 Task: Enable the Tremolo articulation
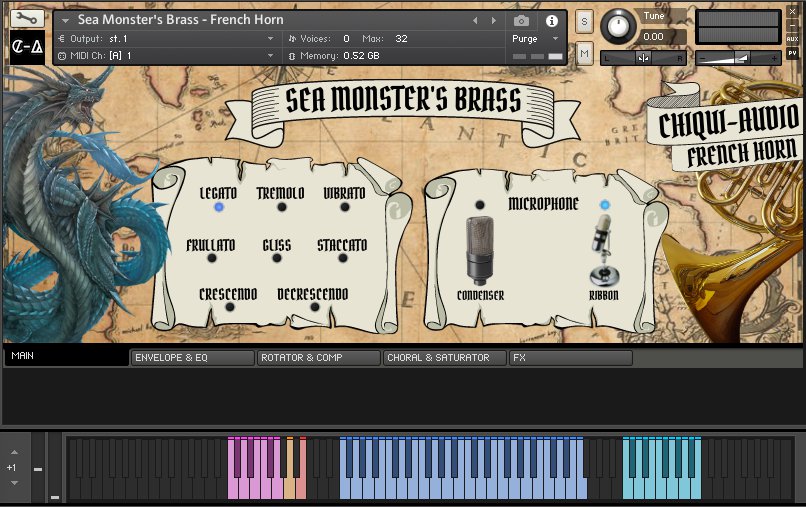pyautogui.click(x=281, y=207)
